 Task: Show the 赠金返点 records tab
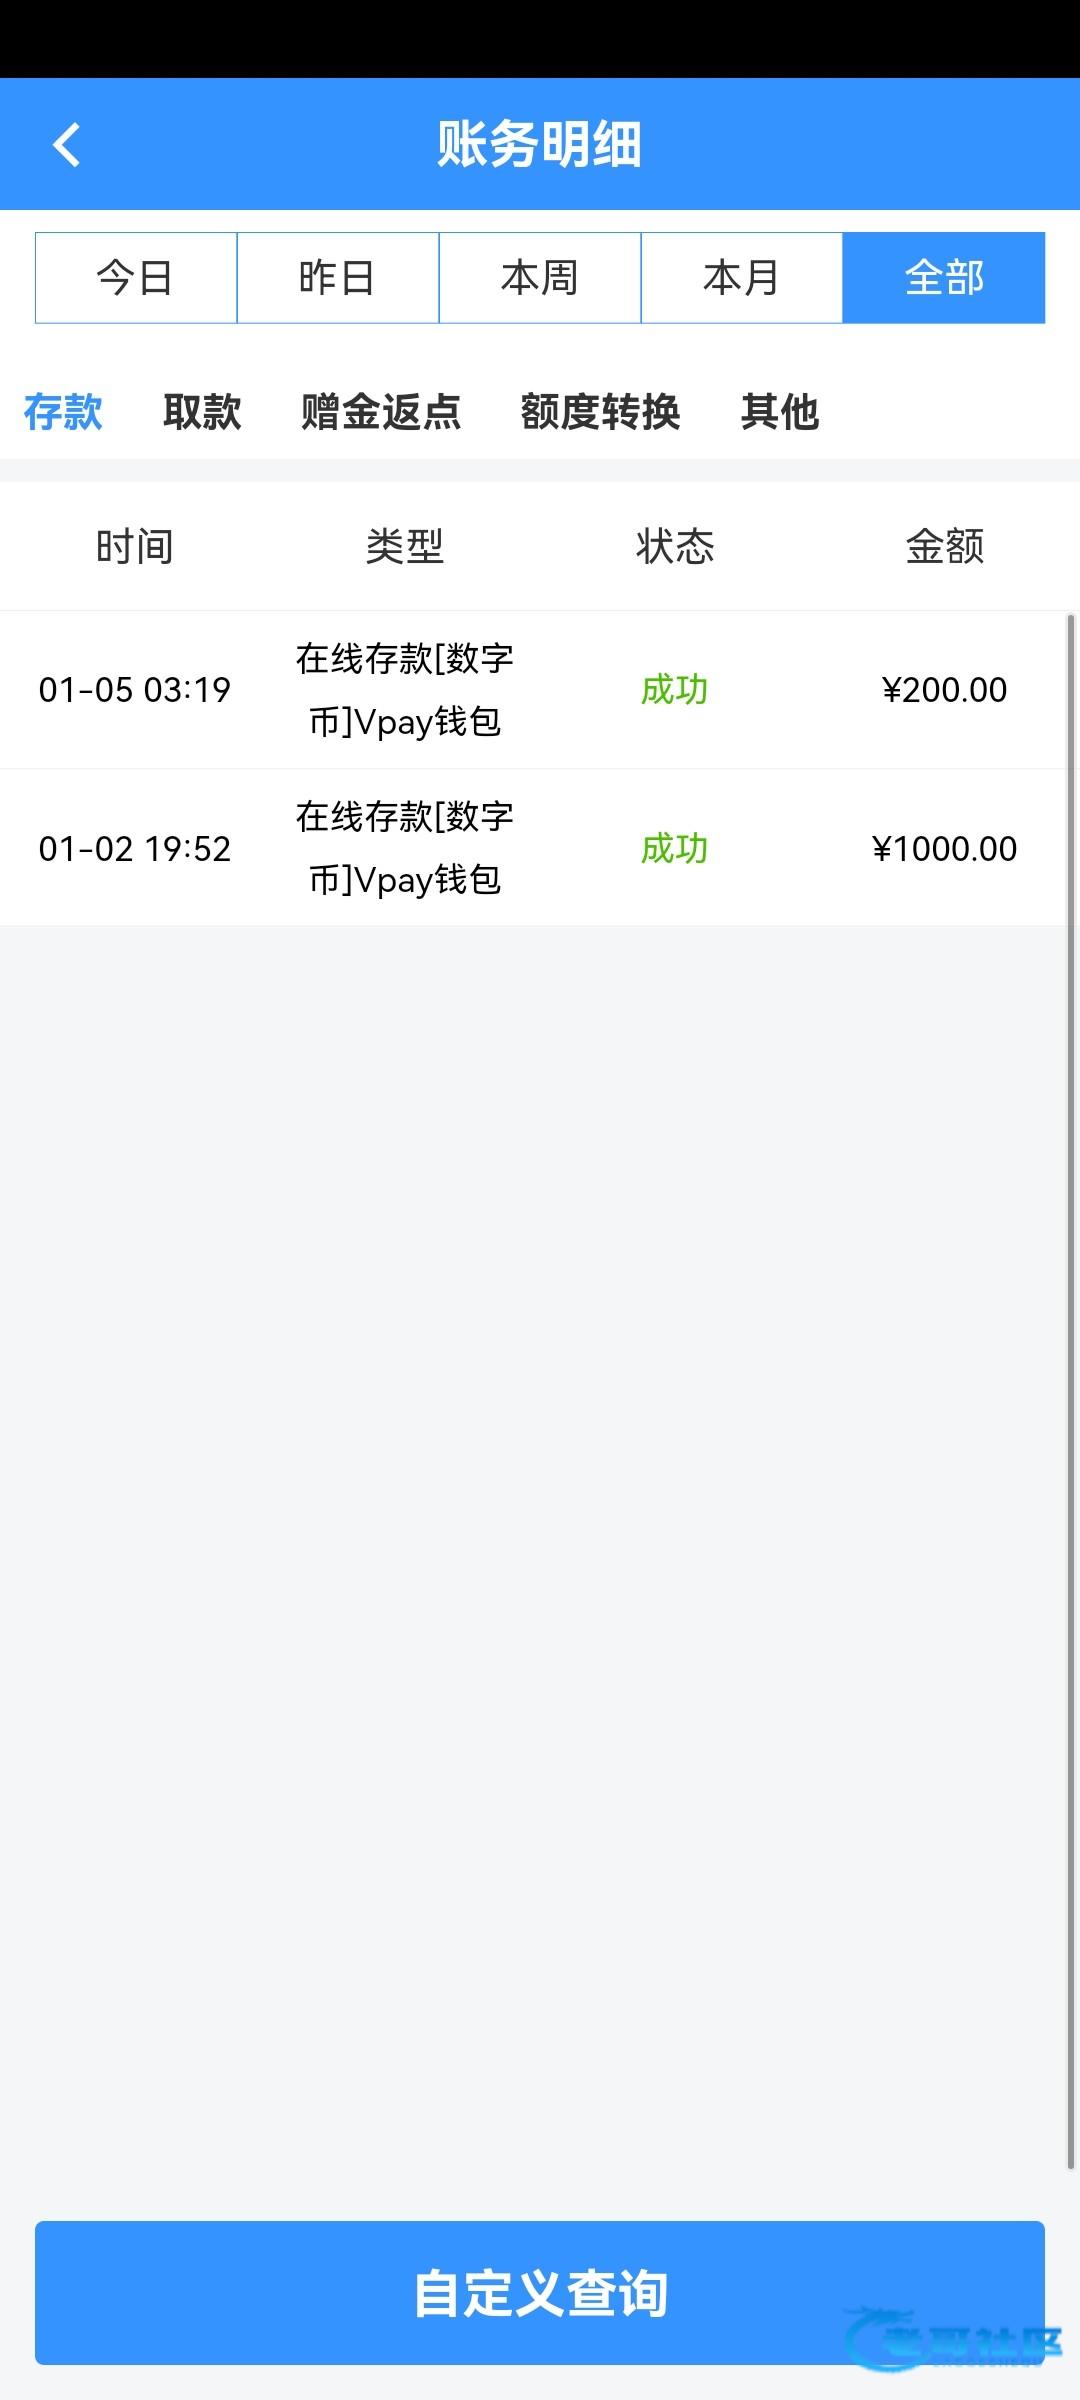(x=381, y=412)
